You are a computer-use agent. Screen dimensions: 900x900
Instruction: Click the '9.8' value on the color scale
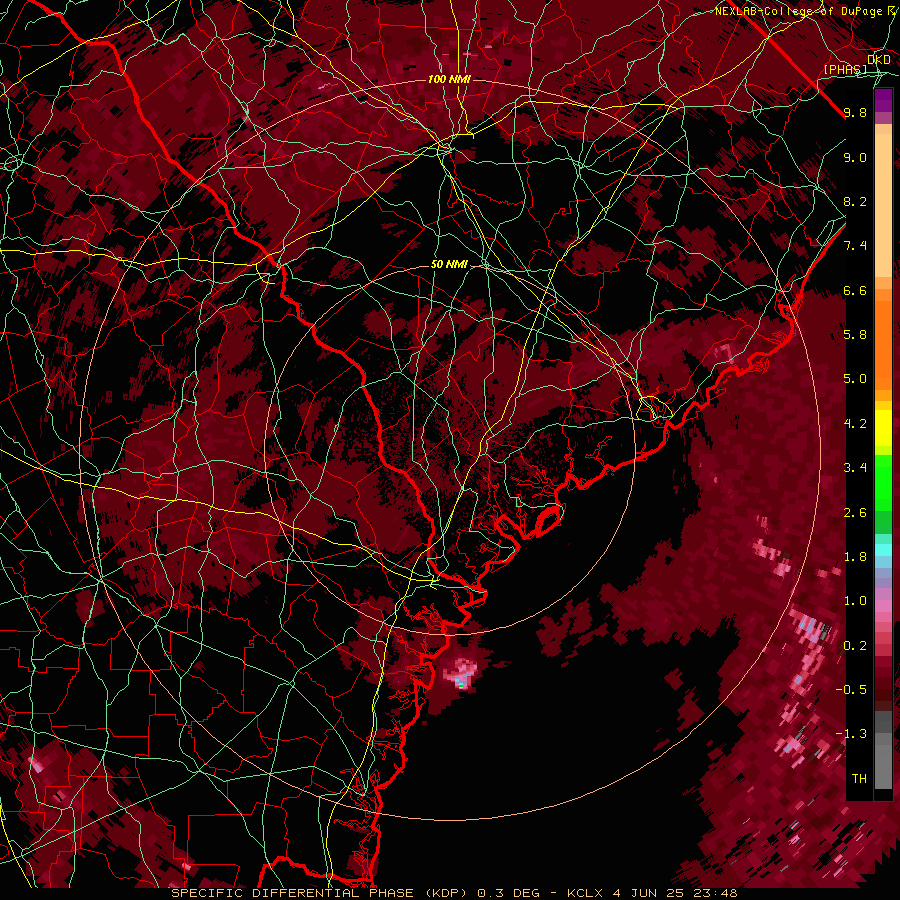(855, 112)
